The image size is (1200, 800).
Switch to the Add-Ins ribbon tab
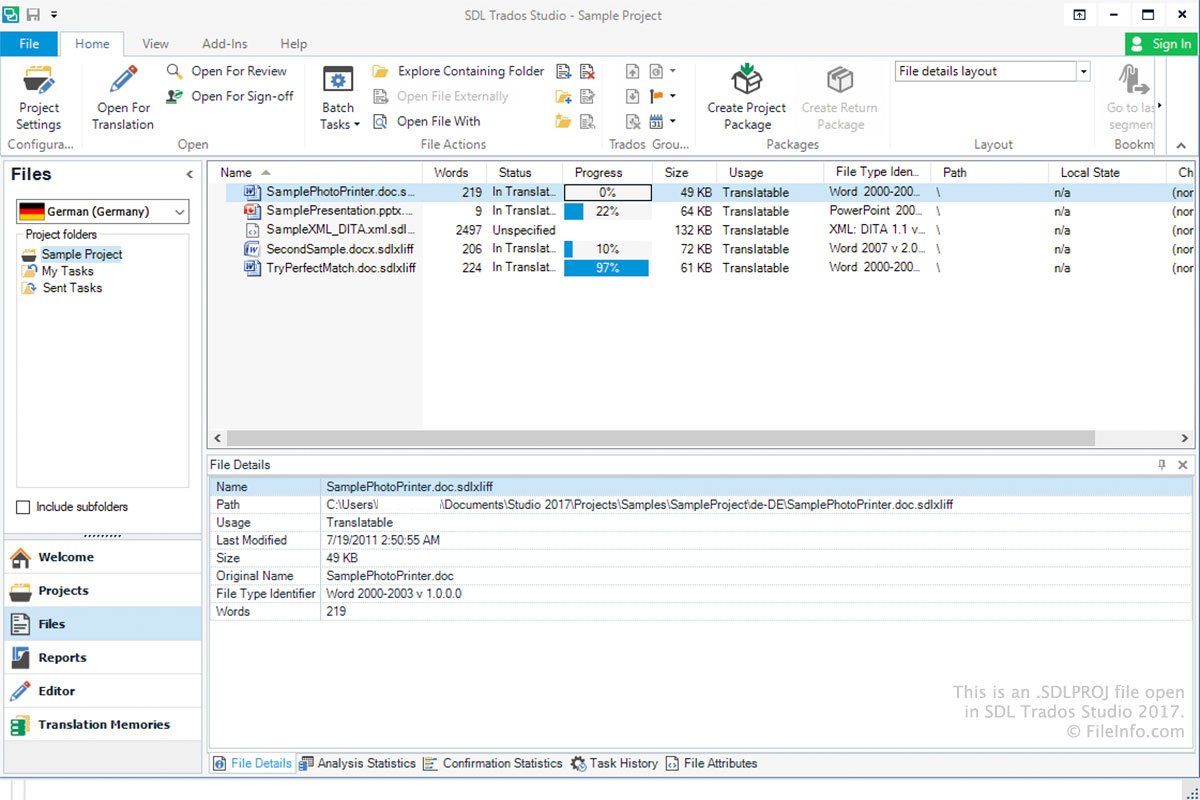click(225, 43)
